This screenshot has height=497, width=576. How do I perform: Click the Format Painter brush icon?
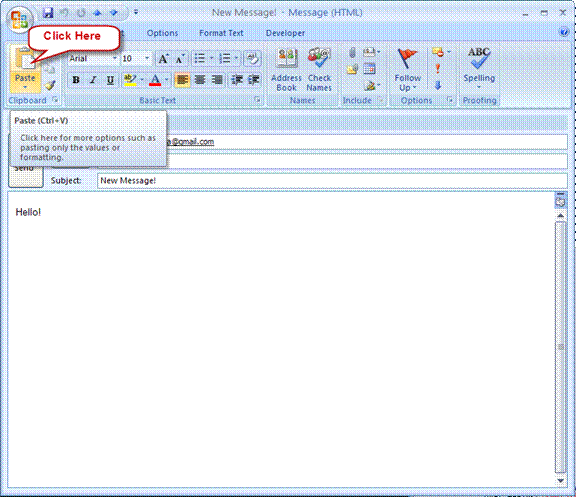click(50, 85)
